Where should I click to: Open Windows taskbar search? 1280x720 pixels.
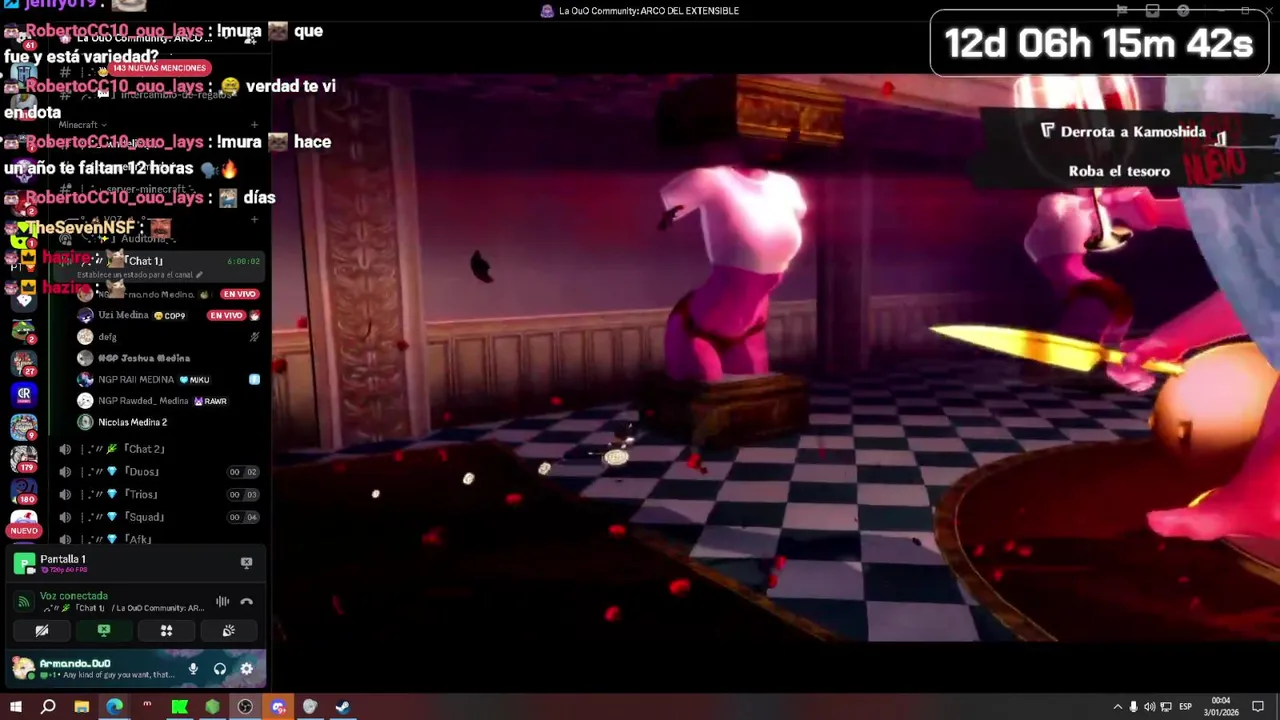point(48,707)
